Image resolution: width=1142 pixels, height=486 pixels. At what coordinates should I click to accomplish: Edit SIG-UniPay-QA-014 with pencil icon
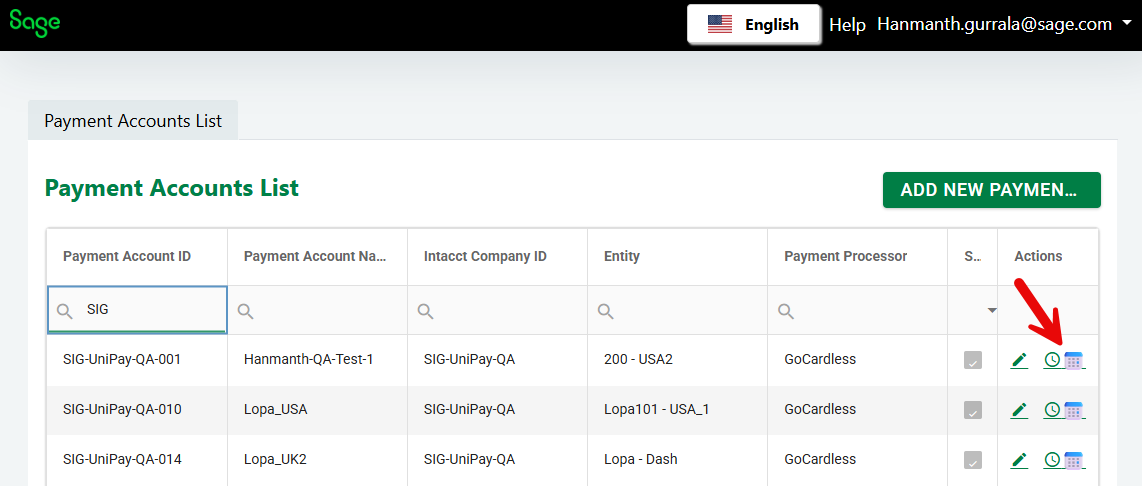coord(1019,460)
